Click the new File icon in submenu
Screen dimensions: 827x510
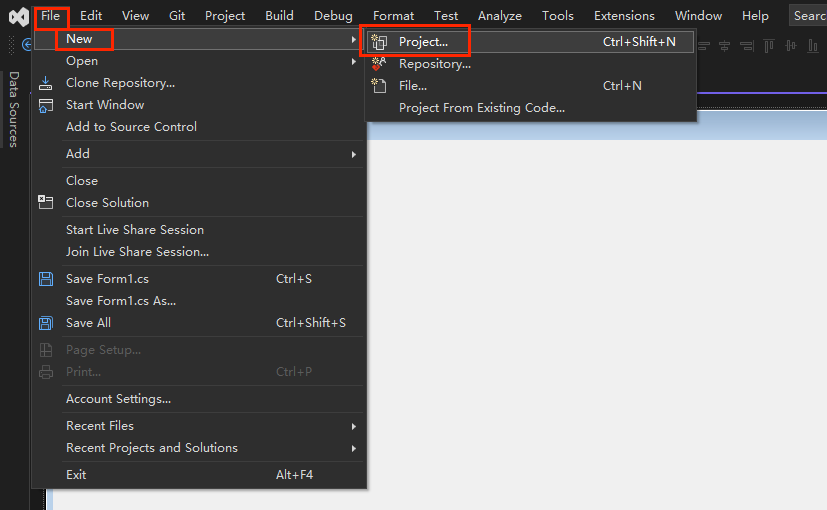pos(379,86)
